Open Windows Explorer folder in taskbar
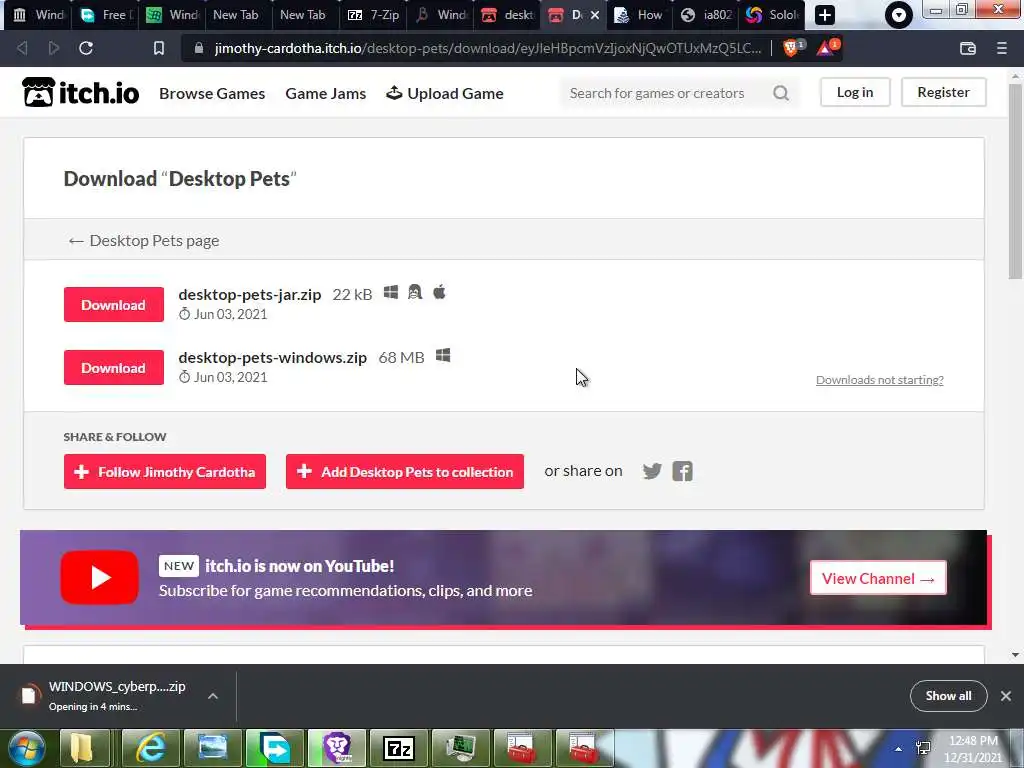Viewport: 1024px width, 768px height. (82, 748)
